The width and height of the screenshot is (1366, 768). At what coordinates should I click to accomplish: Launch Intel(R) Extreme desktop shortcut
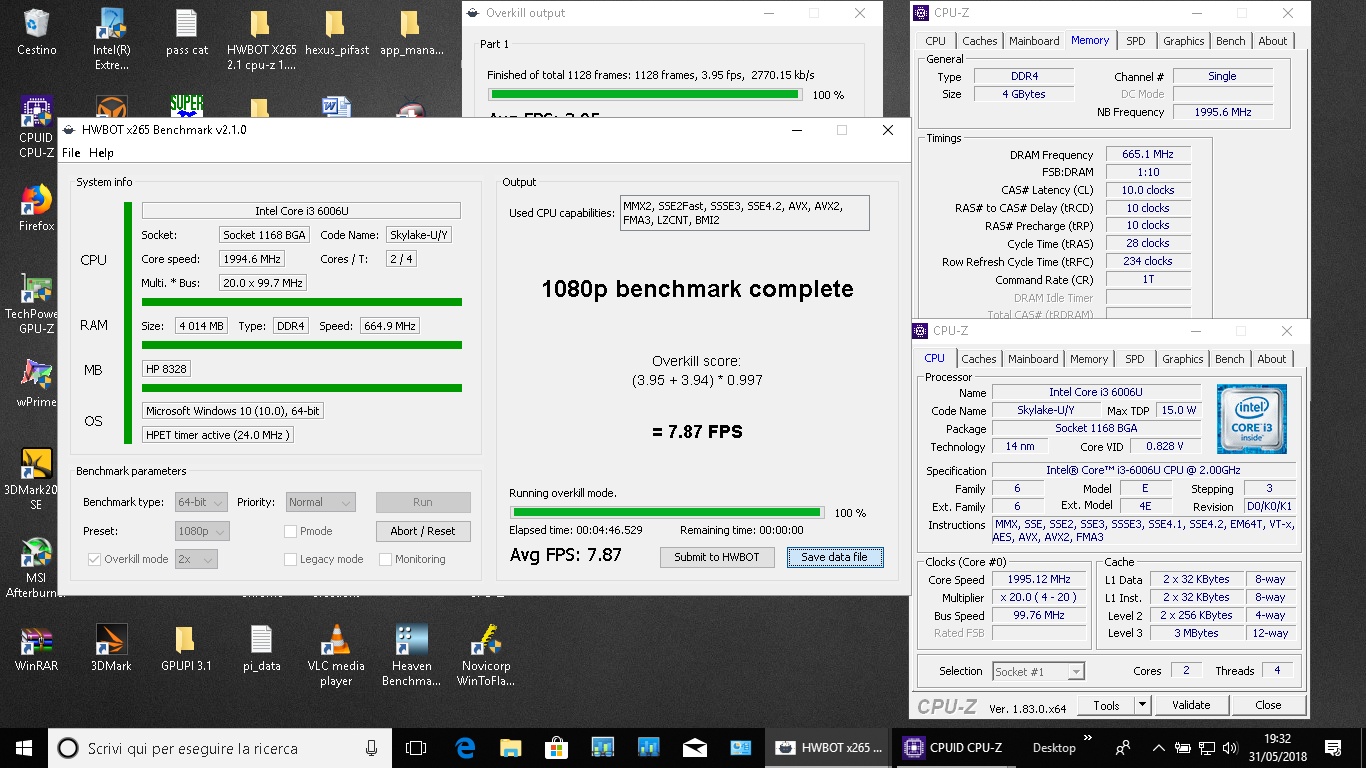coord(111,38)
